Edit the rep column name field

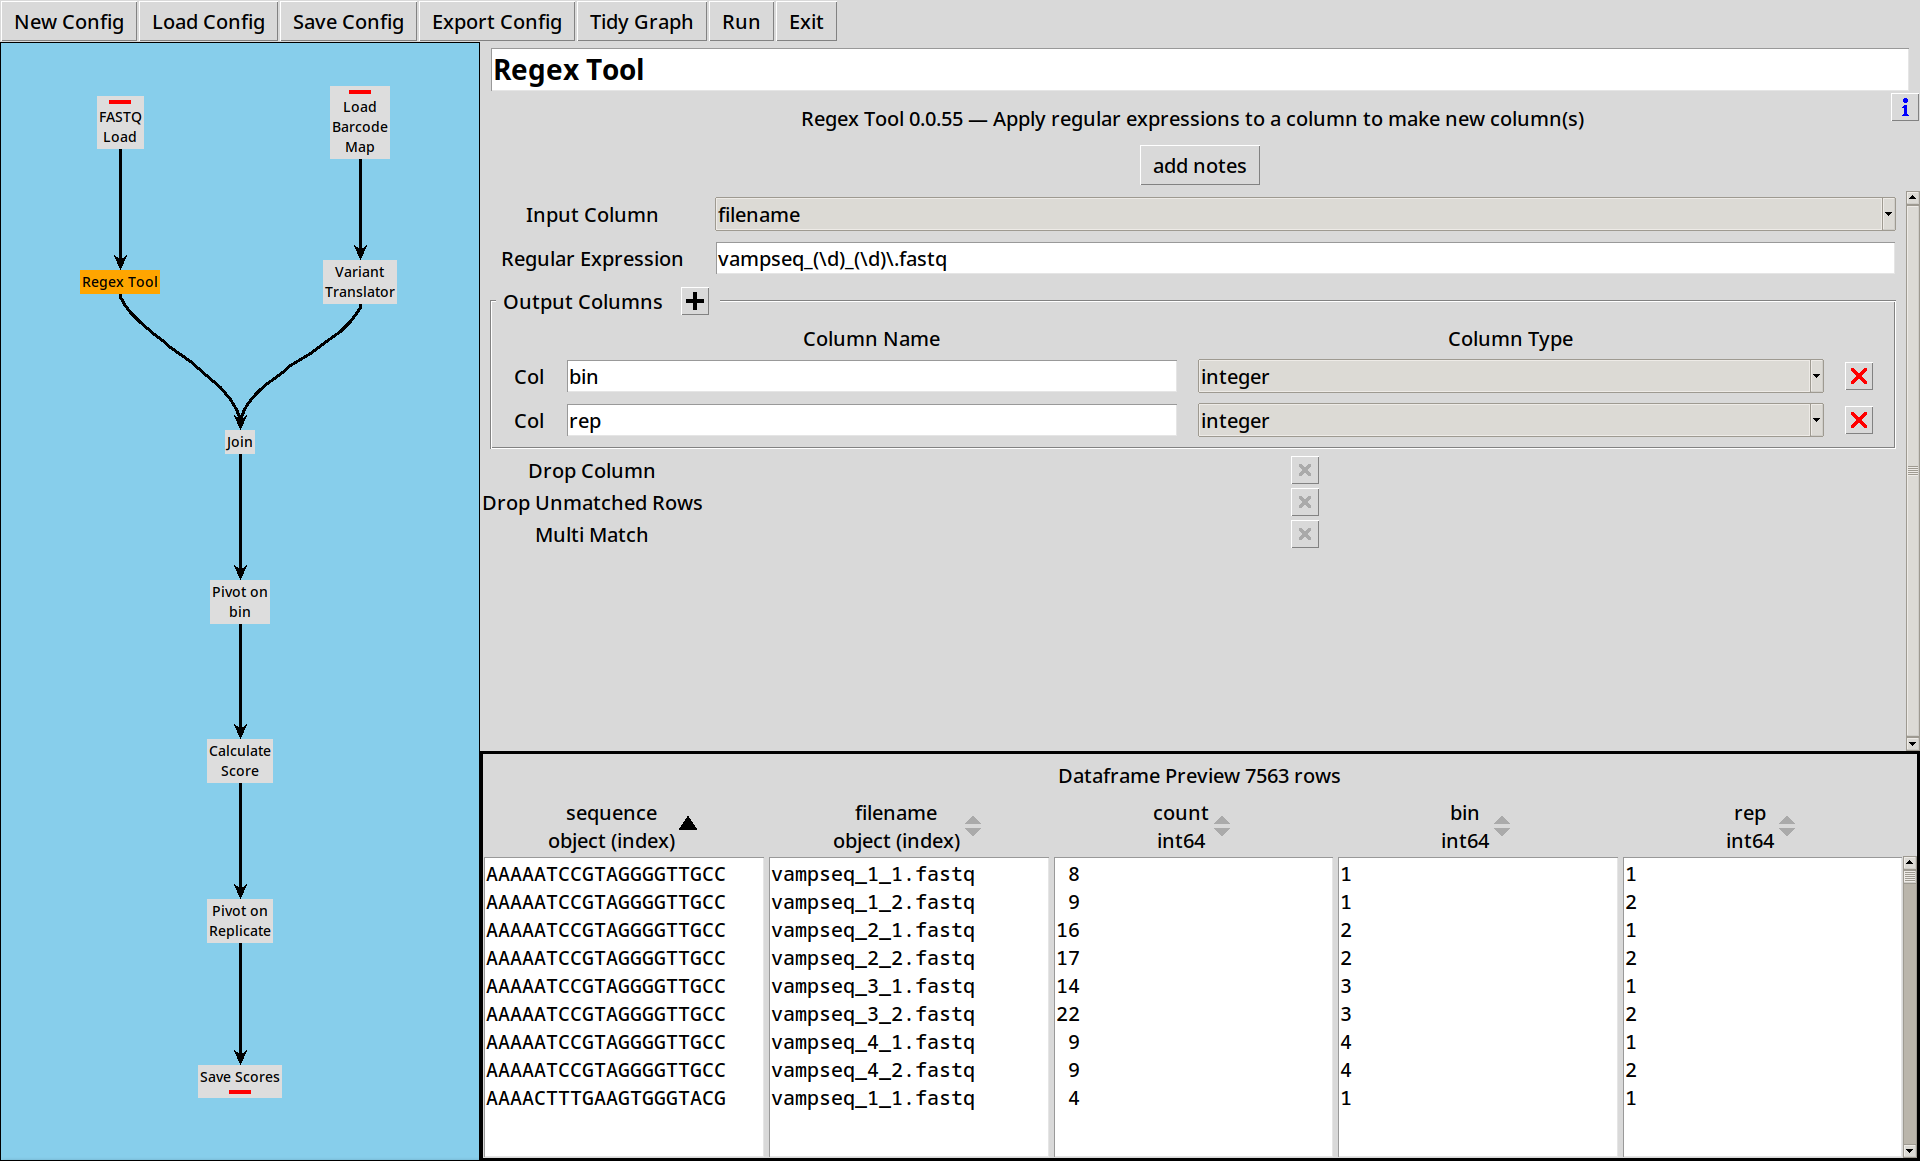(x=871, y=421)
